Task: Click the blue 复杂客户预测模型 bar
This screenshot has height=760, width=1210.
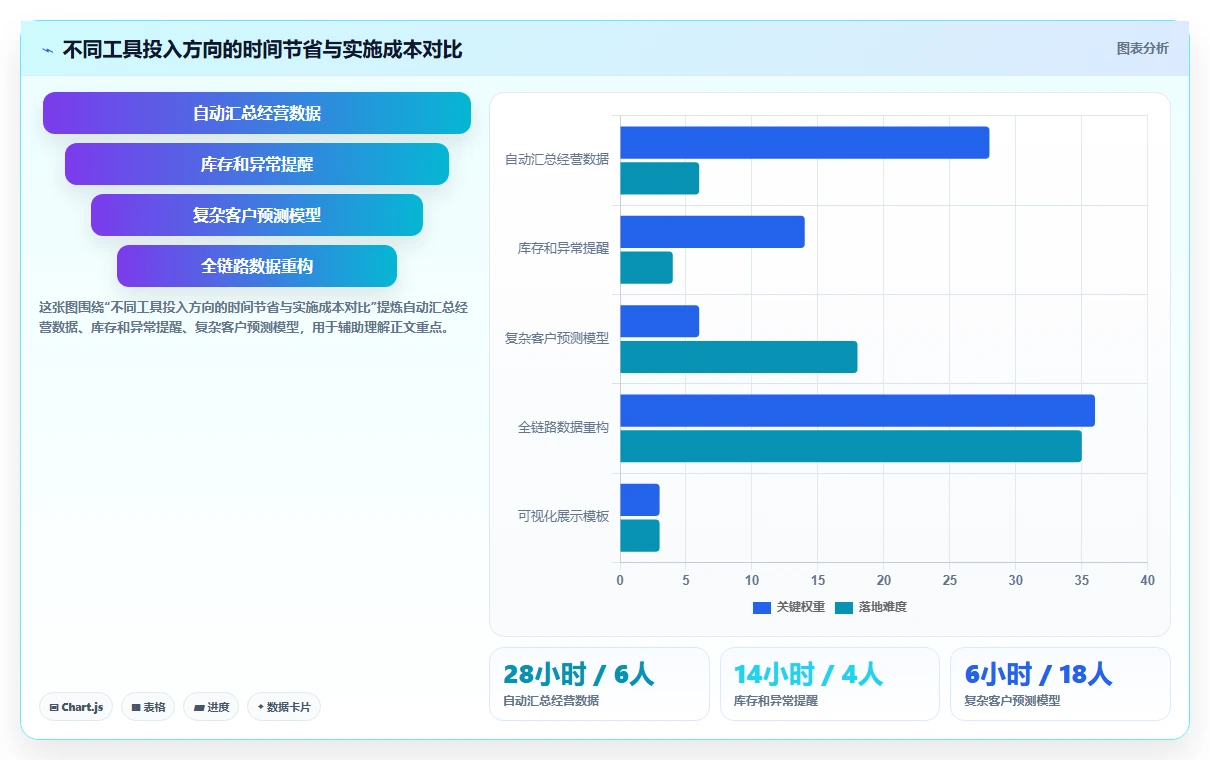Action: (x=659, y=321)
